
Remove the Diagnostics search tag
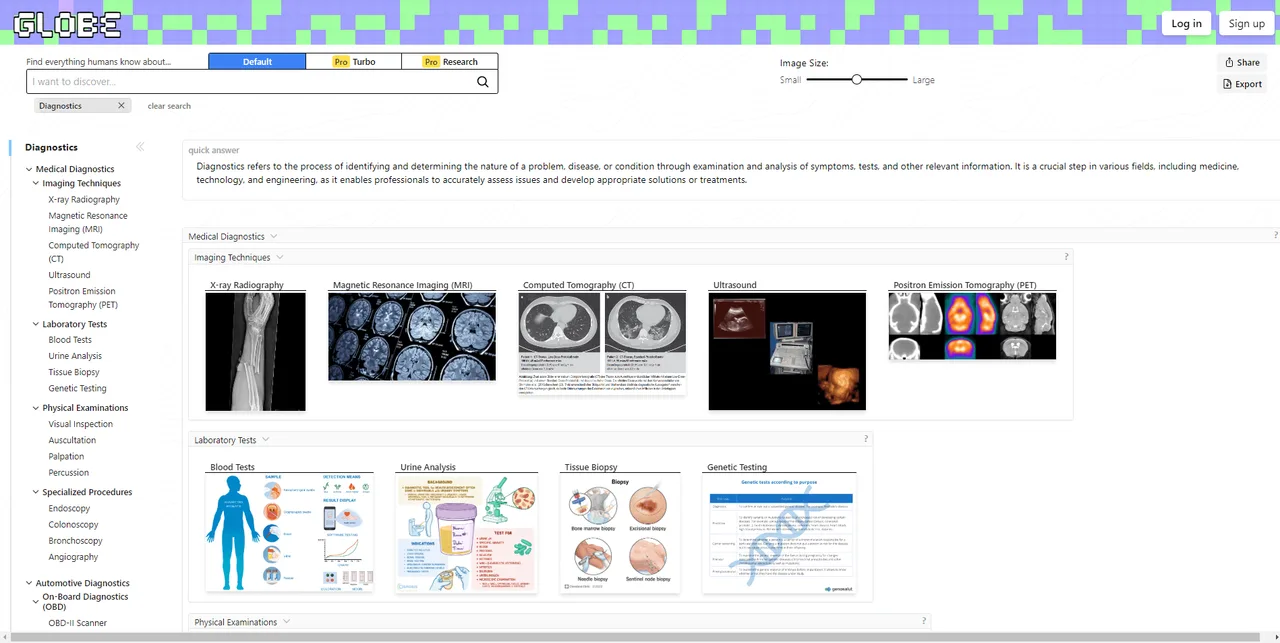tap(121, 106)
